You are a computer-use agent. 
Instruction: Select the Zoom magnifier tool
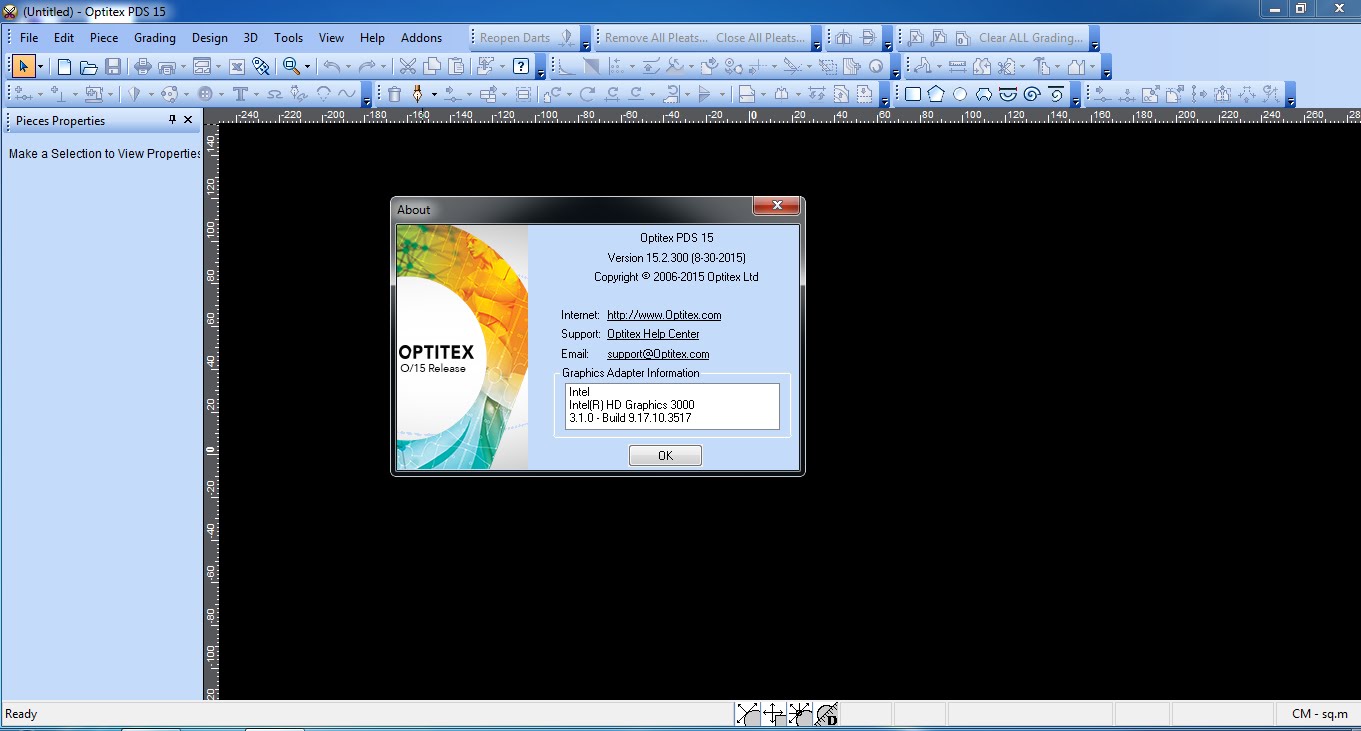291,67
